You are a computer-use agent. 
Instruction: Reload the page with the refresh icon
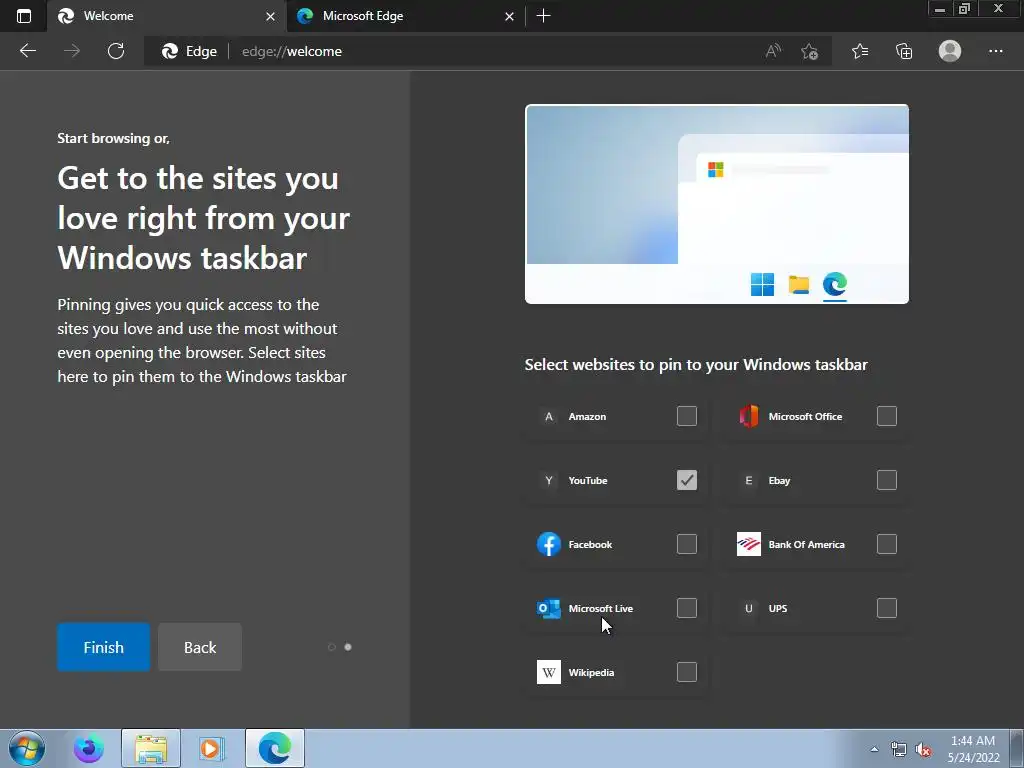tap(116, 51)
